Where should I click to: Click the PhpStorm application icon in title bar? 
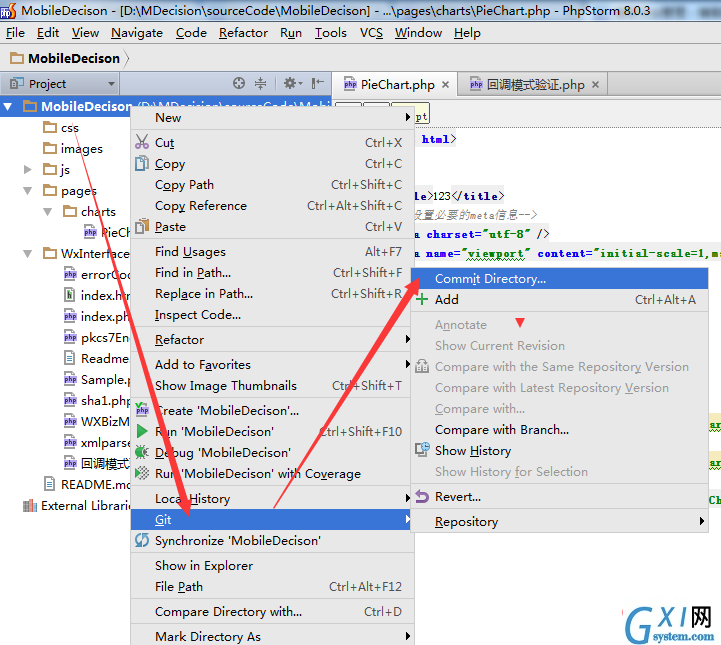(8, 11)
